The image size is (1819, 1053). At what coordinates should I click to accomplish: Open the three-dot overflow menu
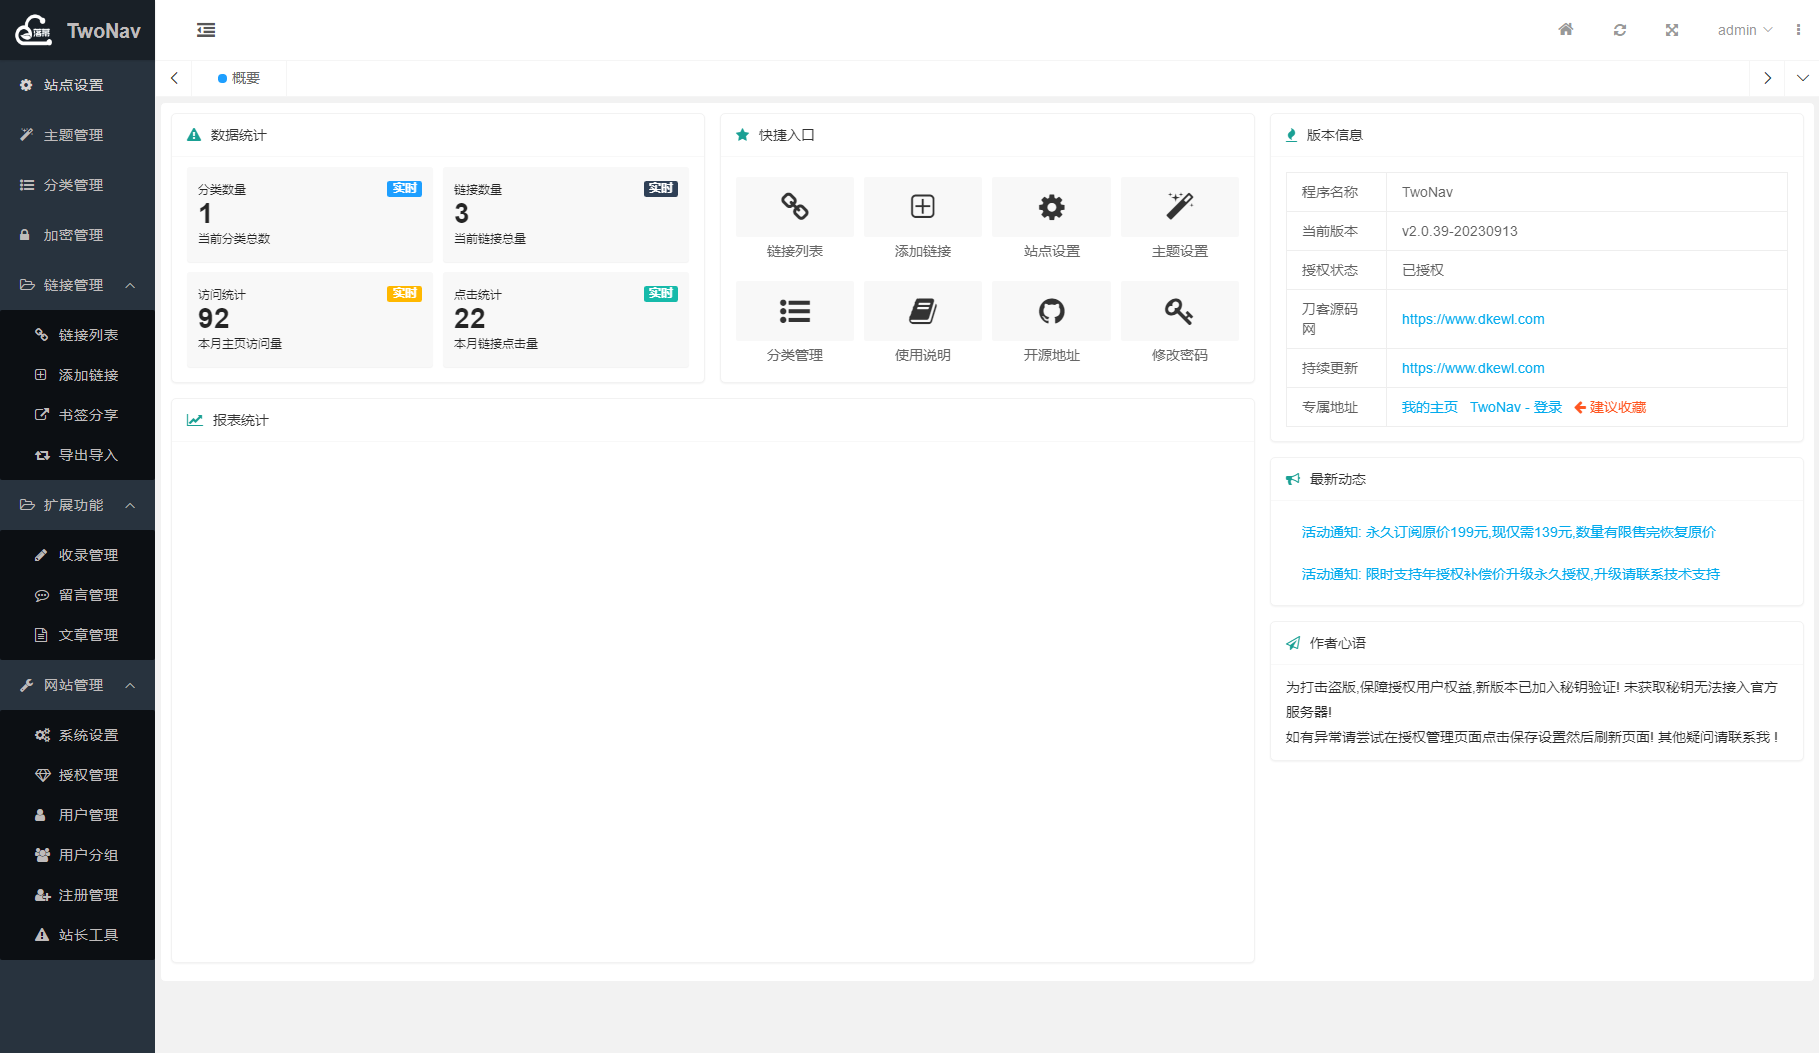pyautogui.click(x=1799, y=29)
